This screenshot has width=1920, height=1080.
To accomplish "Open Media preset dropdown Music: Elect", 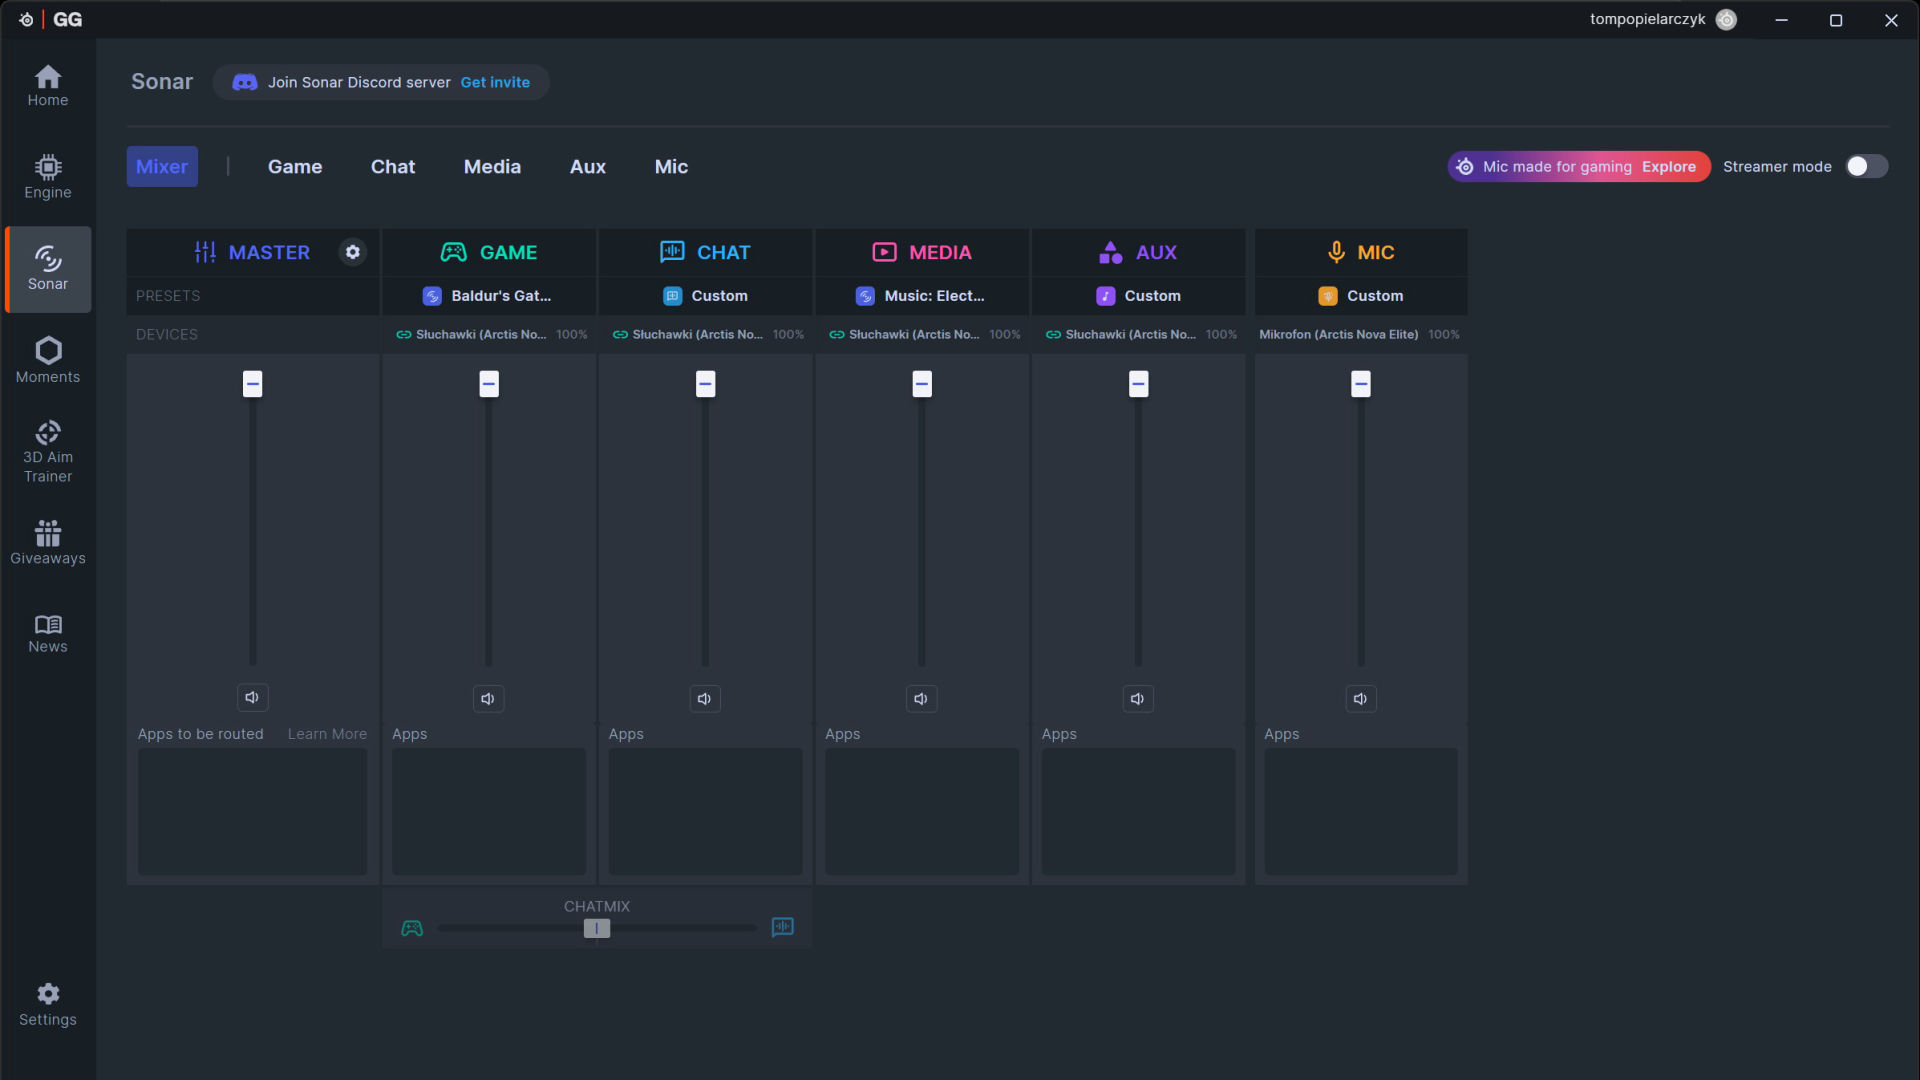I will click(921, 296).
